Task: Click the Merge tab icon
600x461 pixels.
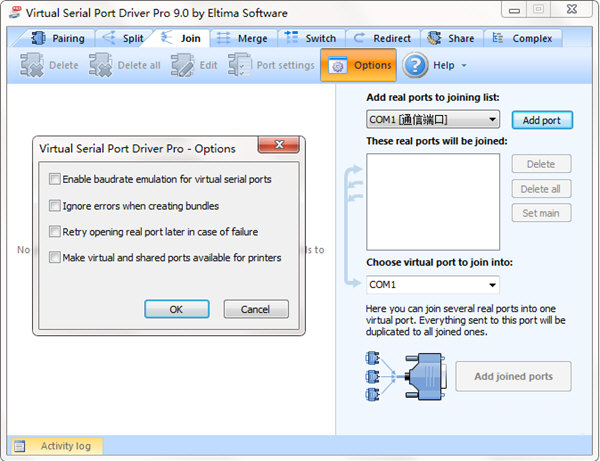Action: [223, 38]
